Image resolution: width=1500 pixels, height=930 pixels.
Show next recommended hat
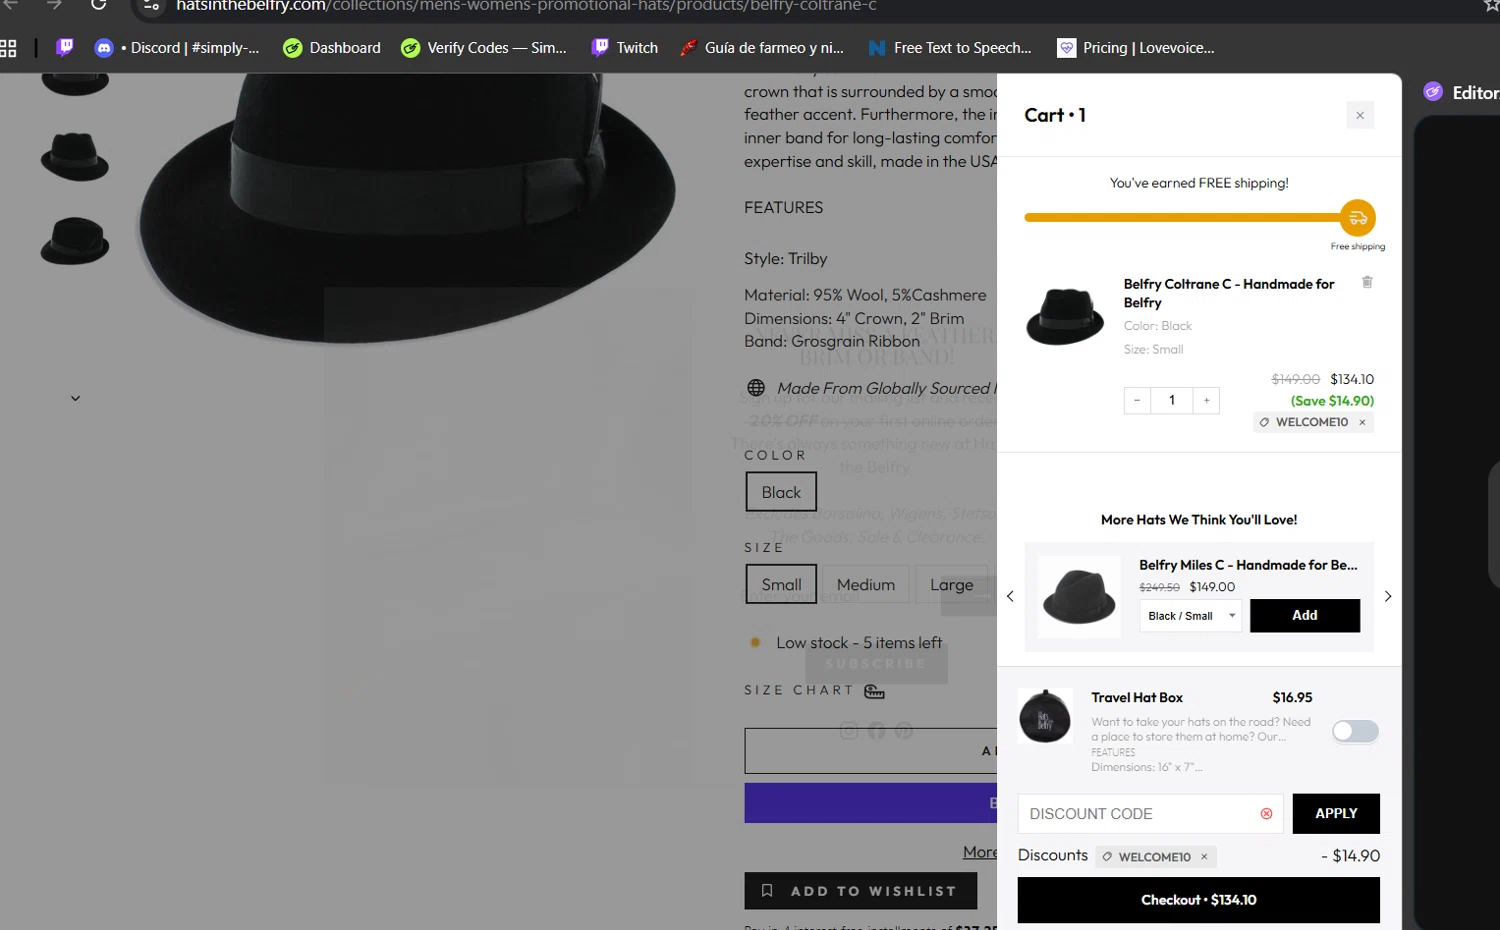[x=1387, y=596]
